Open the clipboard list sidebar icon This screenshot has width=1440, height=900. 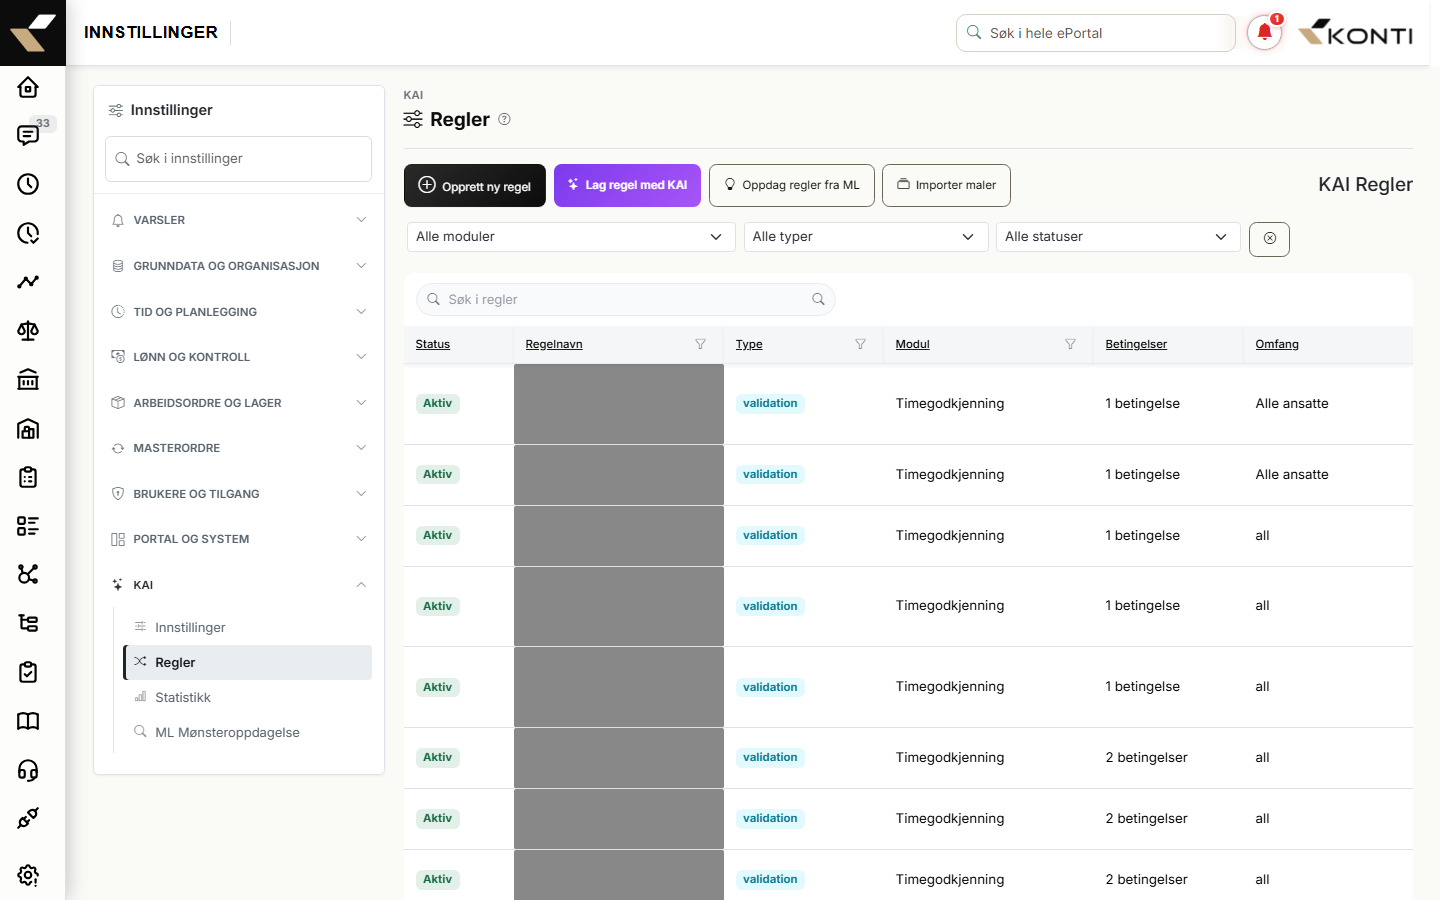click(28, 477)
